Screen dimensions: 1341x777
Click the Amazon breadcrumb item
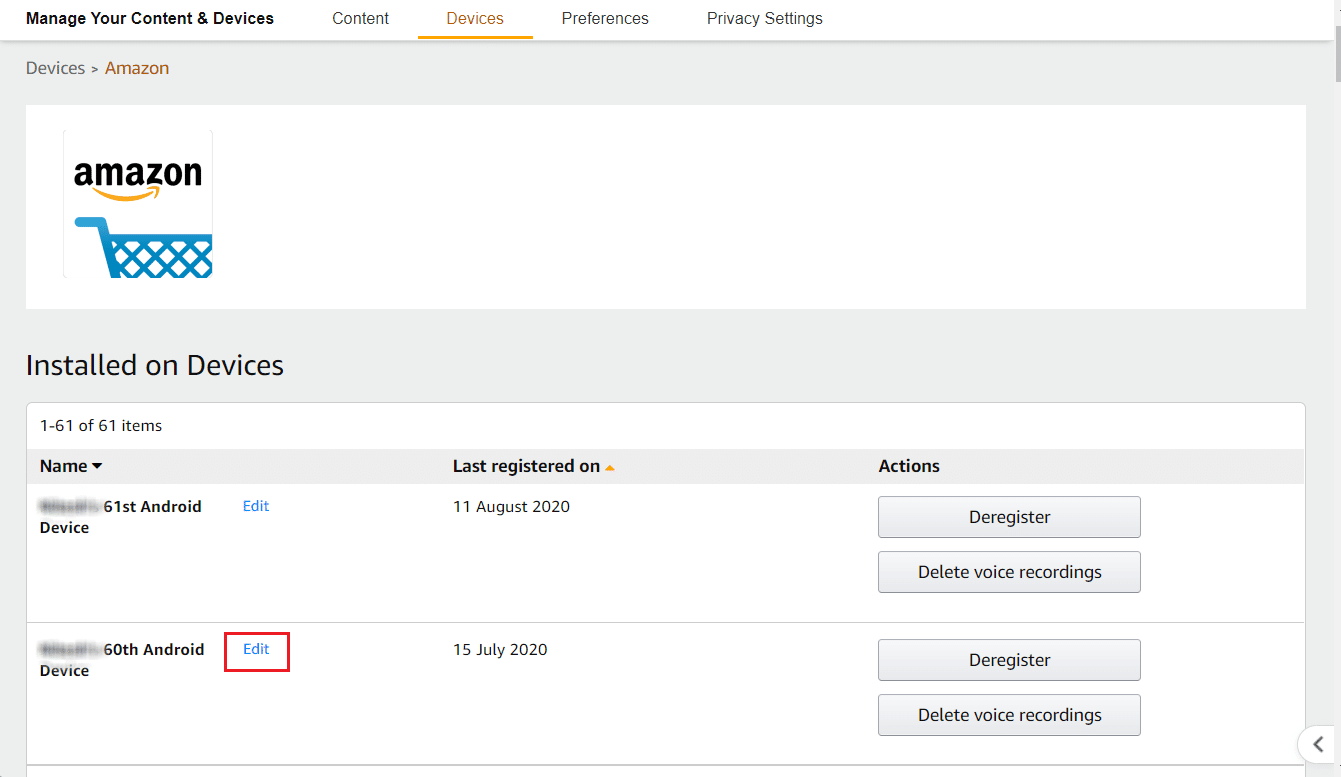click(x=137, y=68)
